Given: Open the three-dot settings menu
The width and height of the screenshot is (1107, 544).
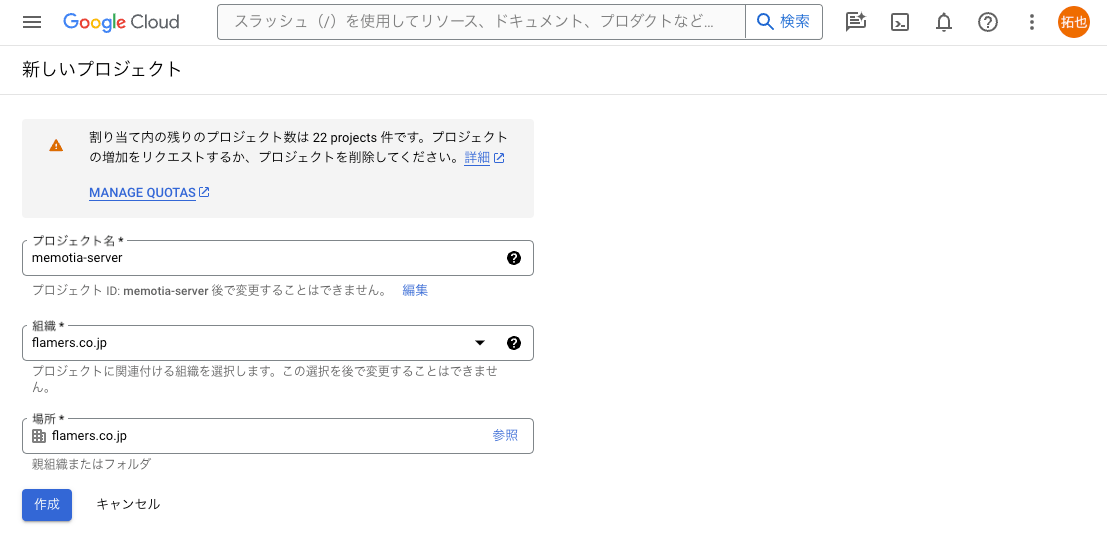Looking at the screenshot, I should [x=1031, y=22].
